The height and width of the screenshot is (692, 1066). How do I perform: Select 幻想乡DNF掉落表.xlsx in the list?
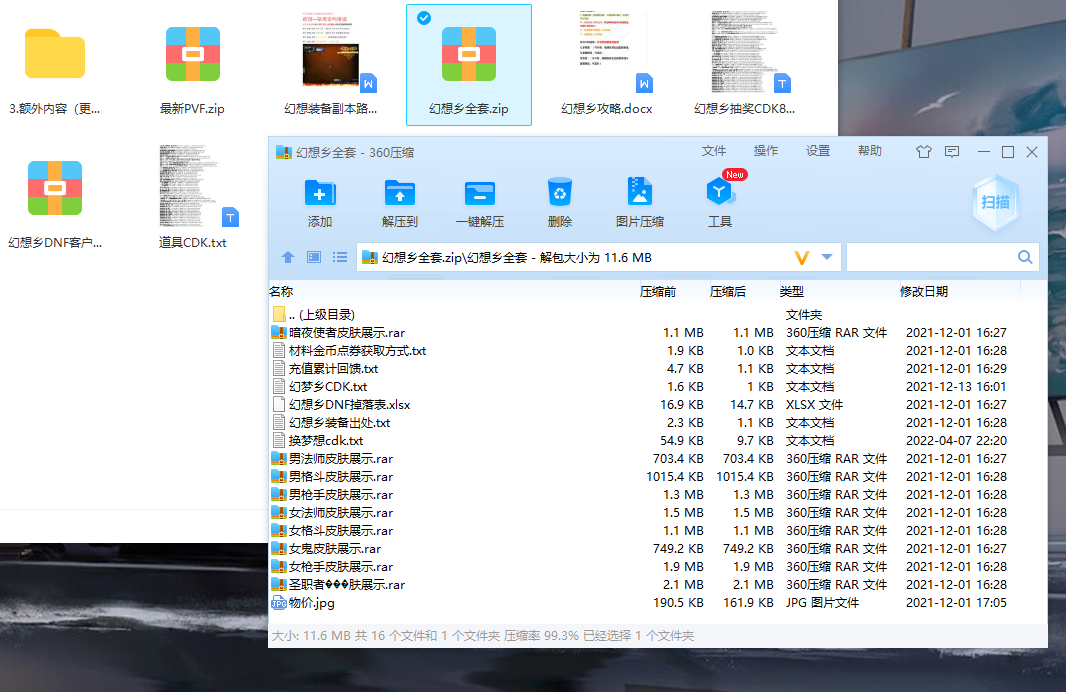(x=657, y=404)
